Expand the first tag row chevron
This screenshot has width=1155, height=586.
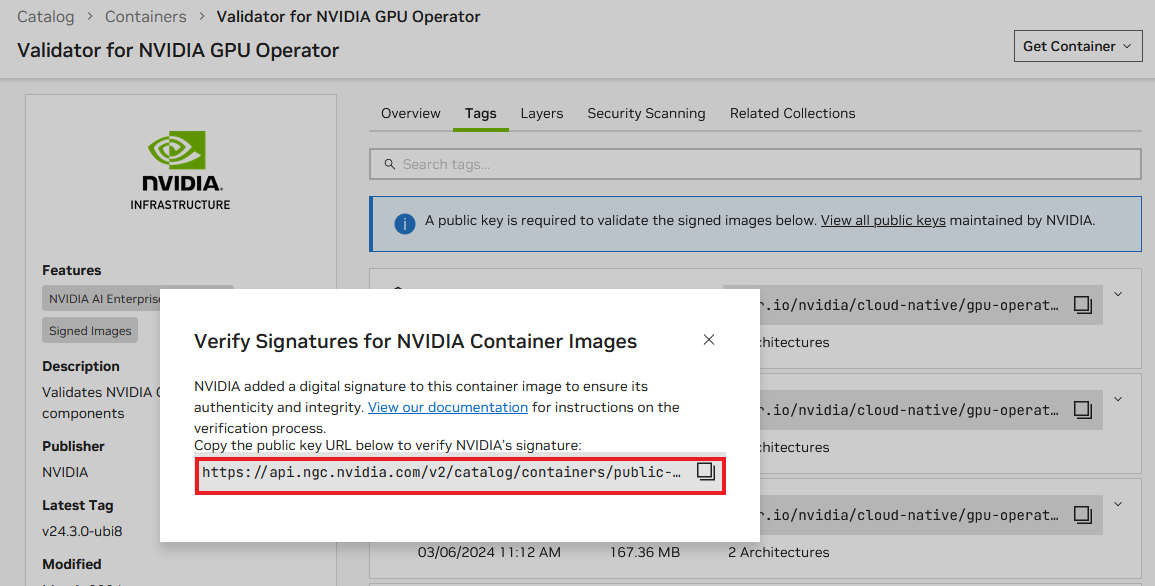[1118, 294]
